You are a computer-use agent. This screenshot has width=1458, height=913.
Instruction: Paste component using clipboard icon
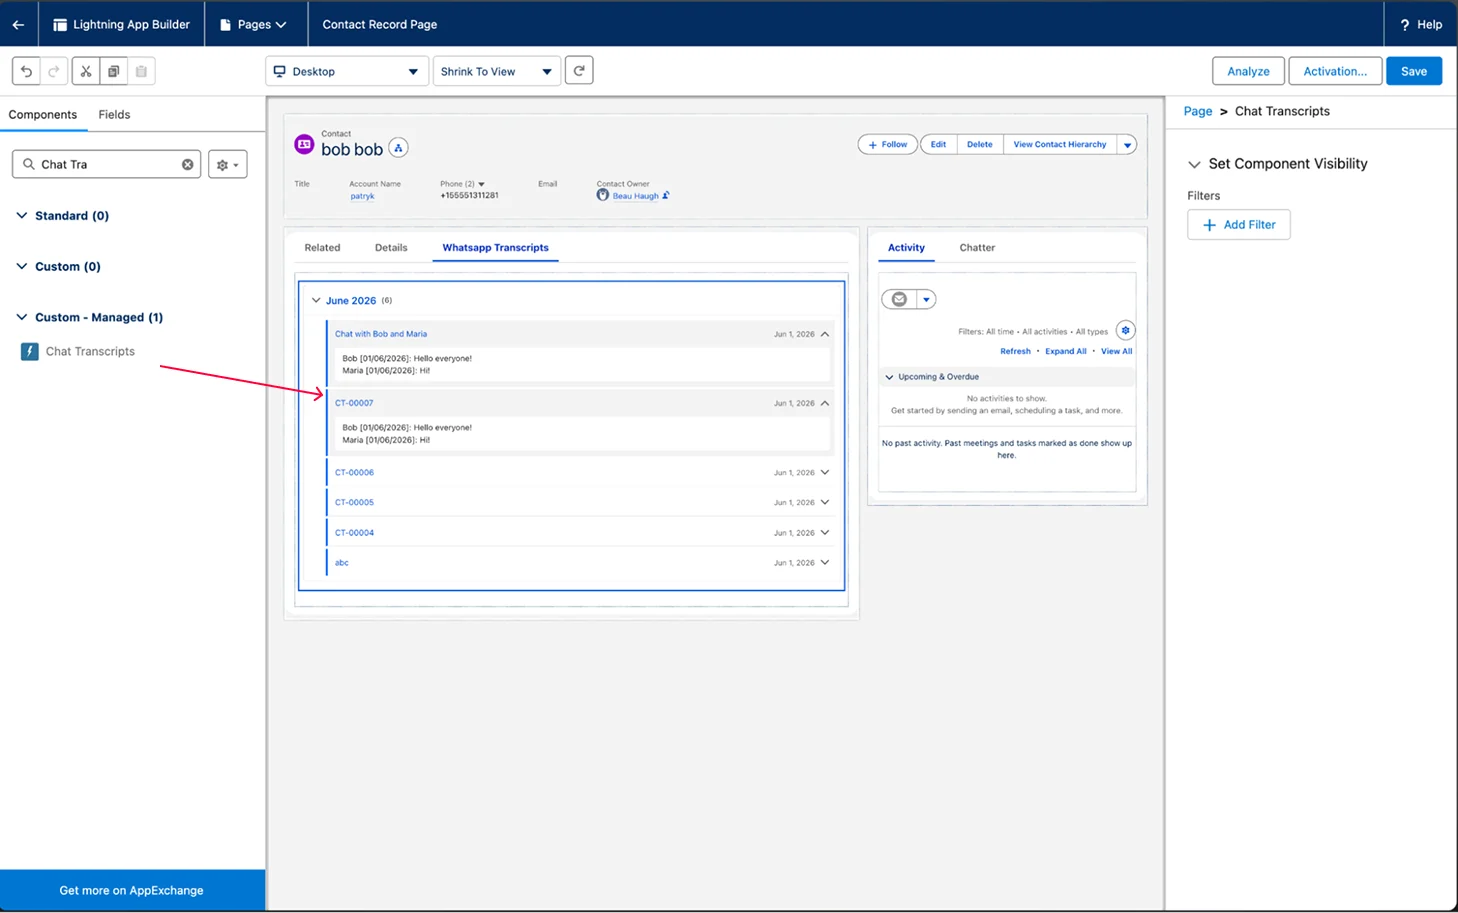(141, 71)
